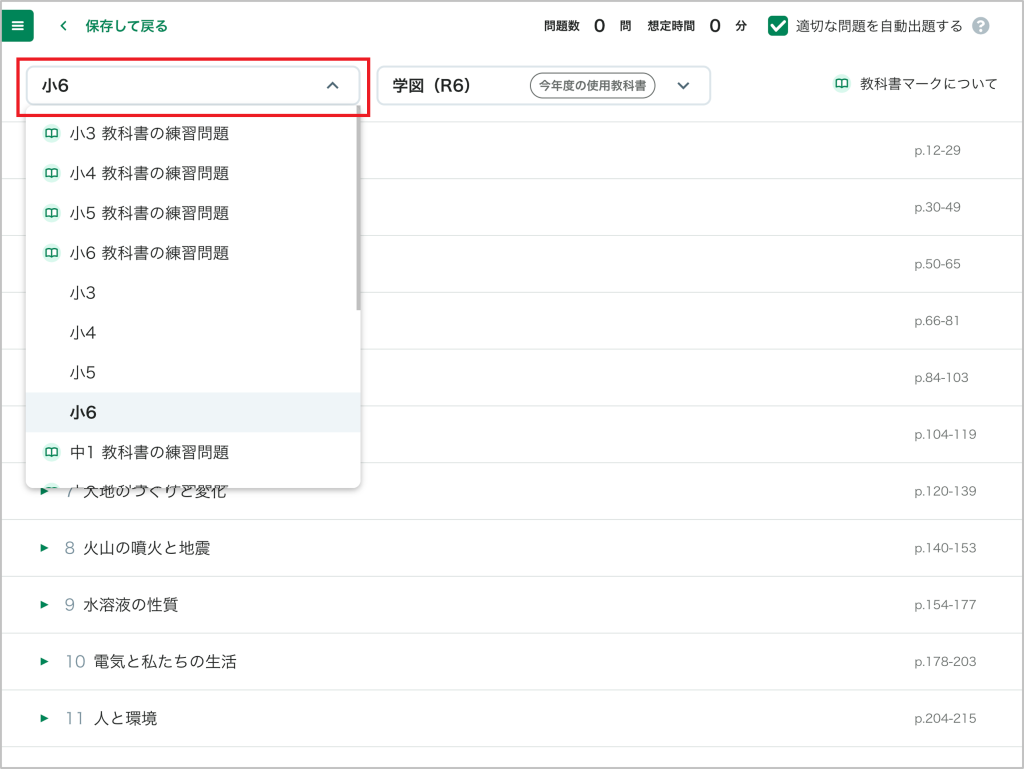This screenshot has height=769, width=1024.
Task: Expand chapter 10 電気と私たちの生活
Action: pyautogui.click(x=44, y=662)
